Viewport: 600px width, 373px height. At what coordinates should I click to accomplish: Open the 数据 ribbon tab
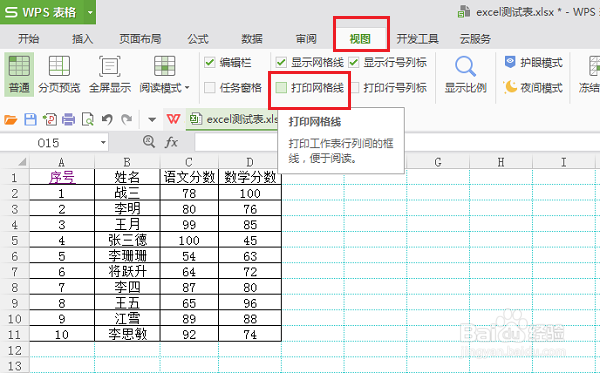(x=252, y=39)
